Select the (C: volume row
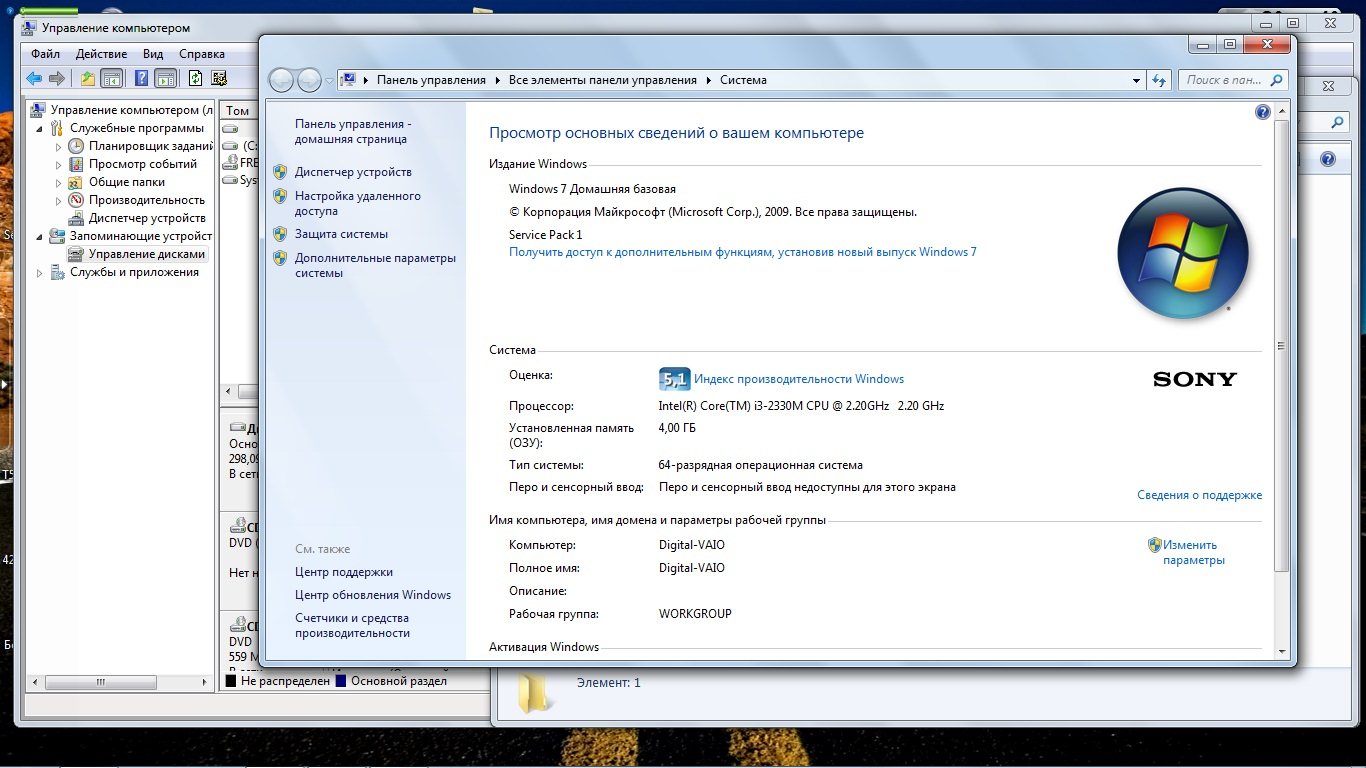The height and width of the screenshot is (768, 1366). (x=239, y=146)
